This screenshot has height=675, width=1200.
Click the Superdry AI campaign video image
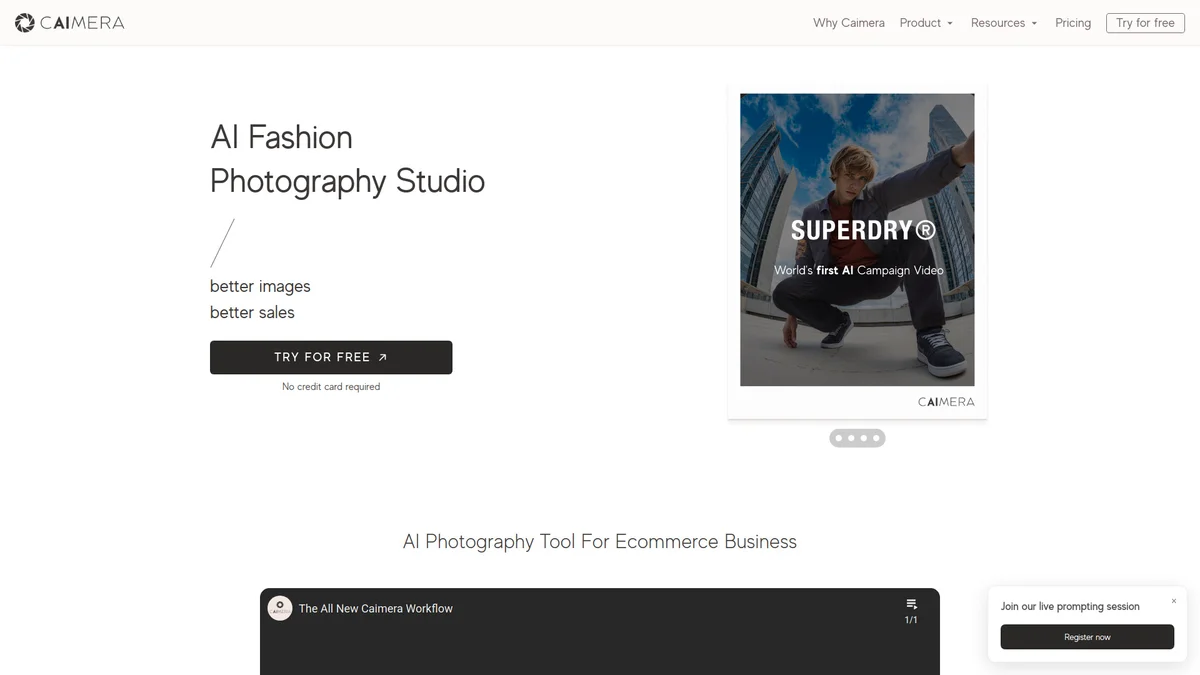857,240
